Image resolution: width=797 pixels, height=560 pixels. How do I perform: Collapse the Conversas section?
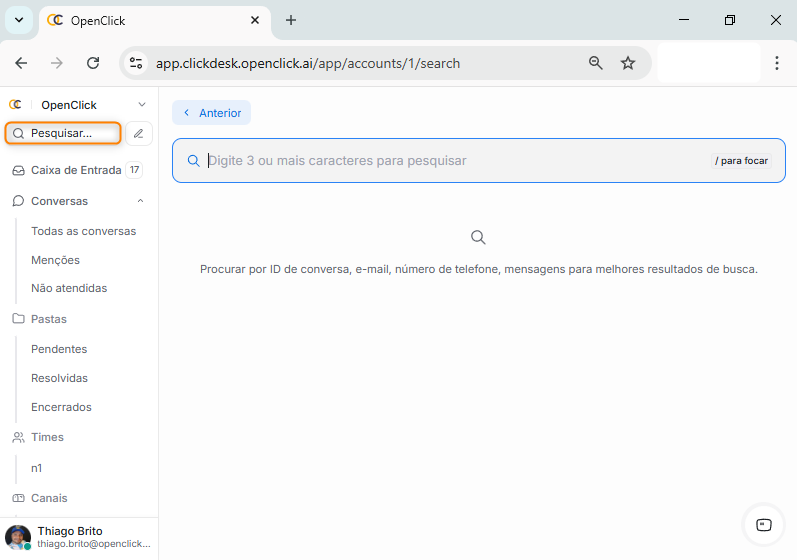(140, 201)
